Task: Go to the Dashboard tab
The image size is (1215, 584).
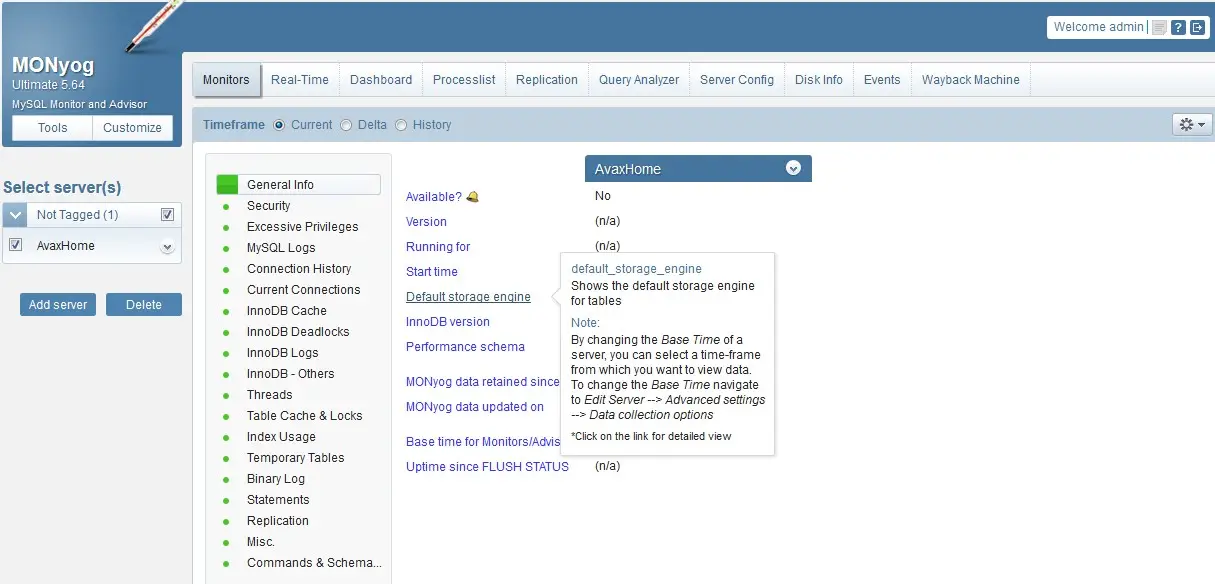Action: click(381, 80)
